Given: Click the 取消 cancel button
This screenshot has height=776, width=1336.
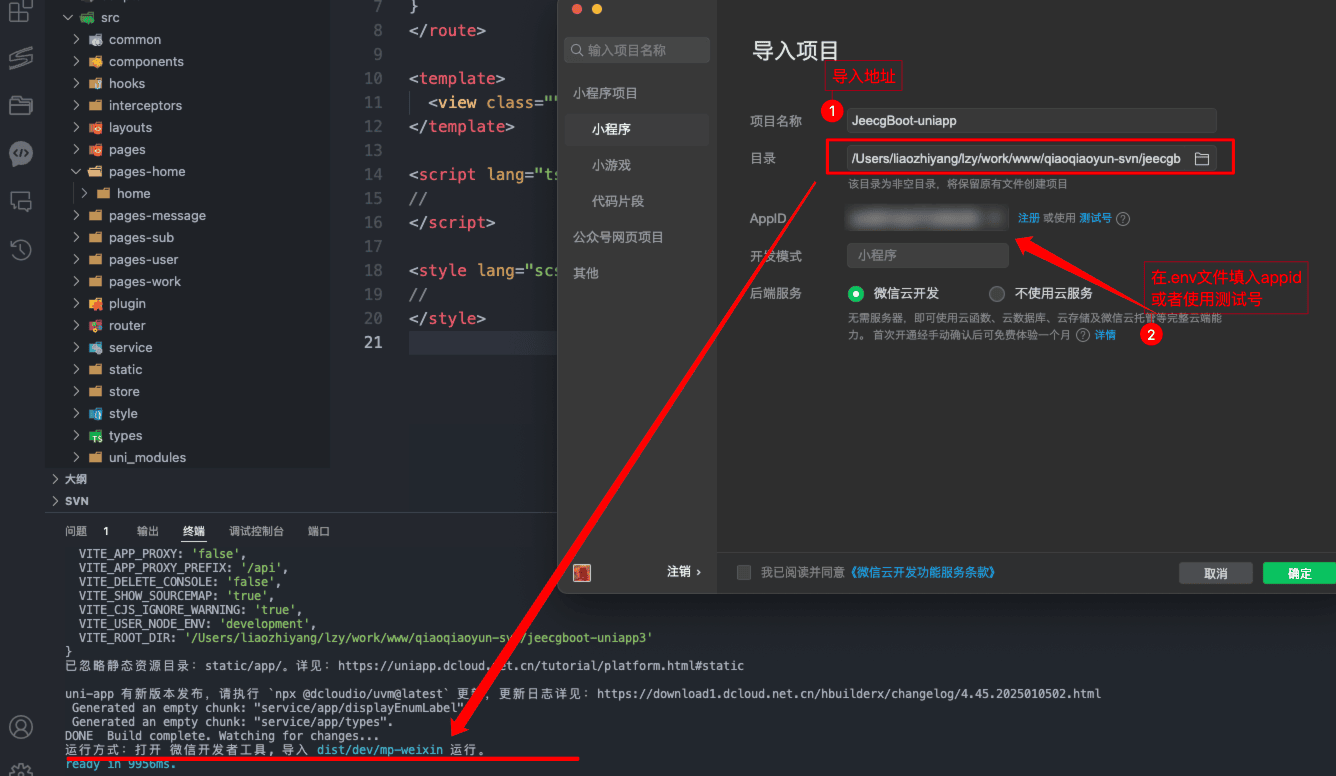Looking at the screenshot, I should coord(1216,573).
